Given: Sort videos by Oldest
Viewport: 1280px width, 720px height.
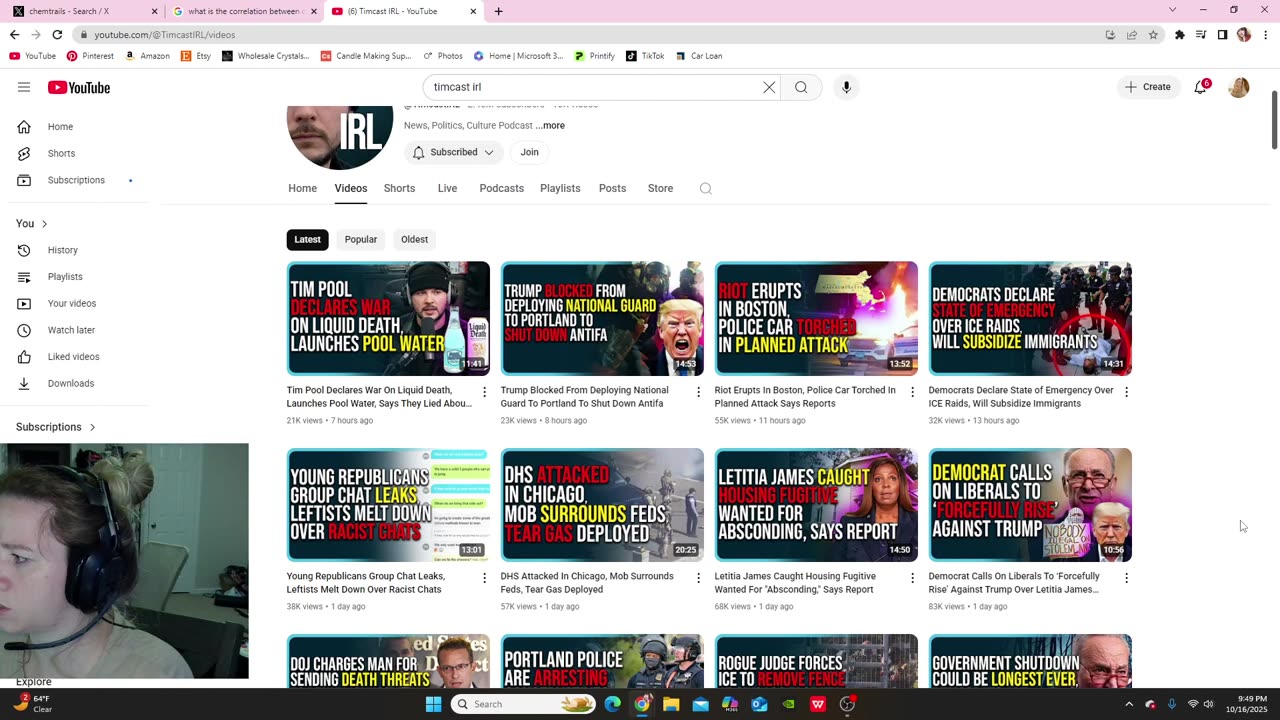Looking at the screenshot, I should (414, 240).
